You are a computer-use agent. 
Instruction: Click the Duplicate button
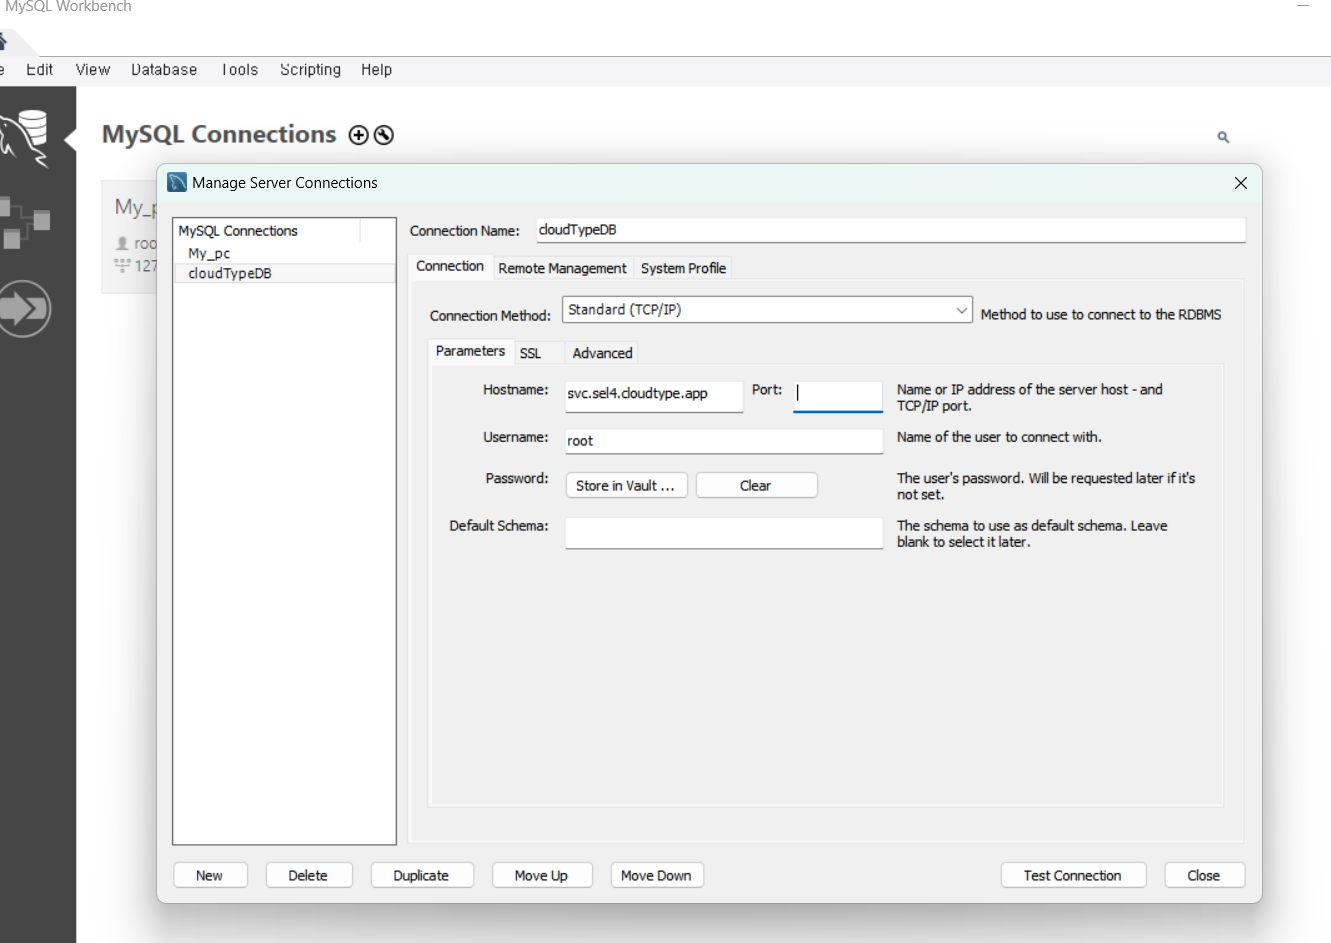[x=421, y=875]
